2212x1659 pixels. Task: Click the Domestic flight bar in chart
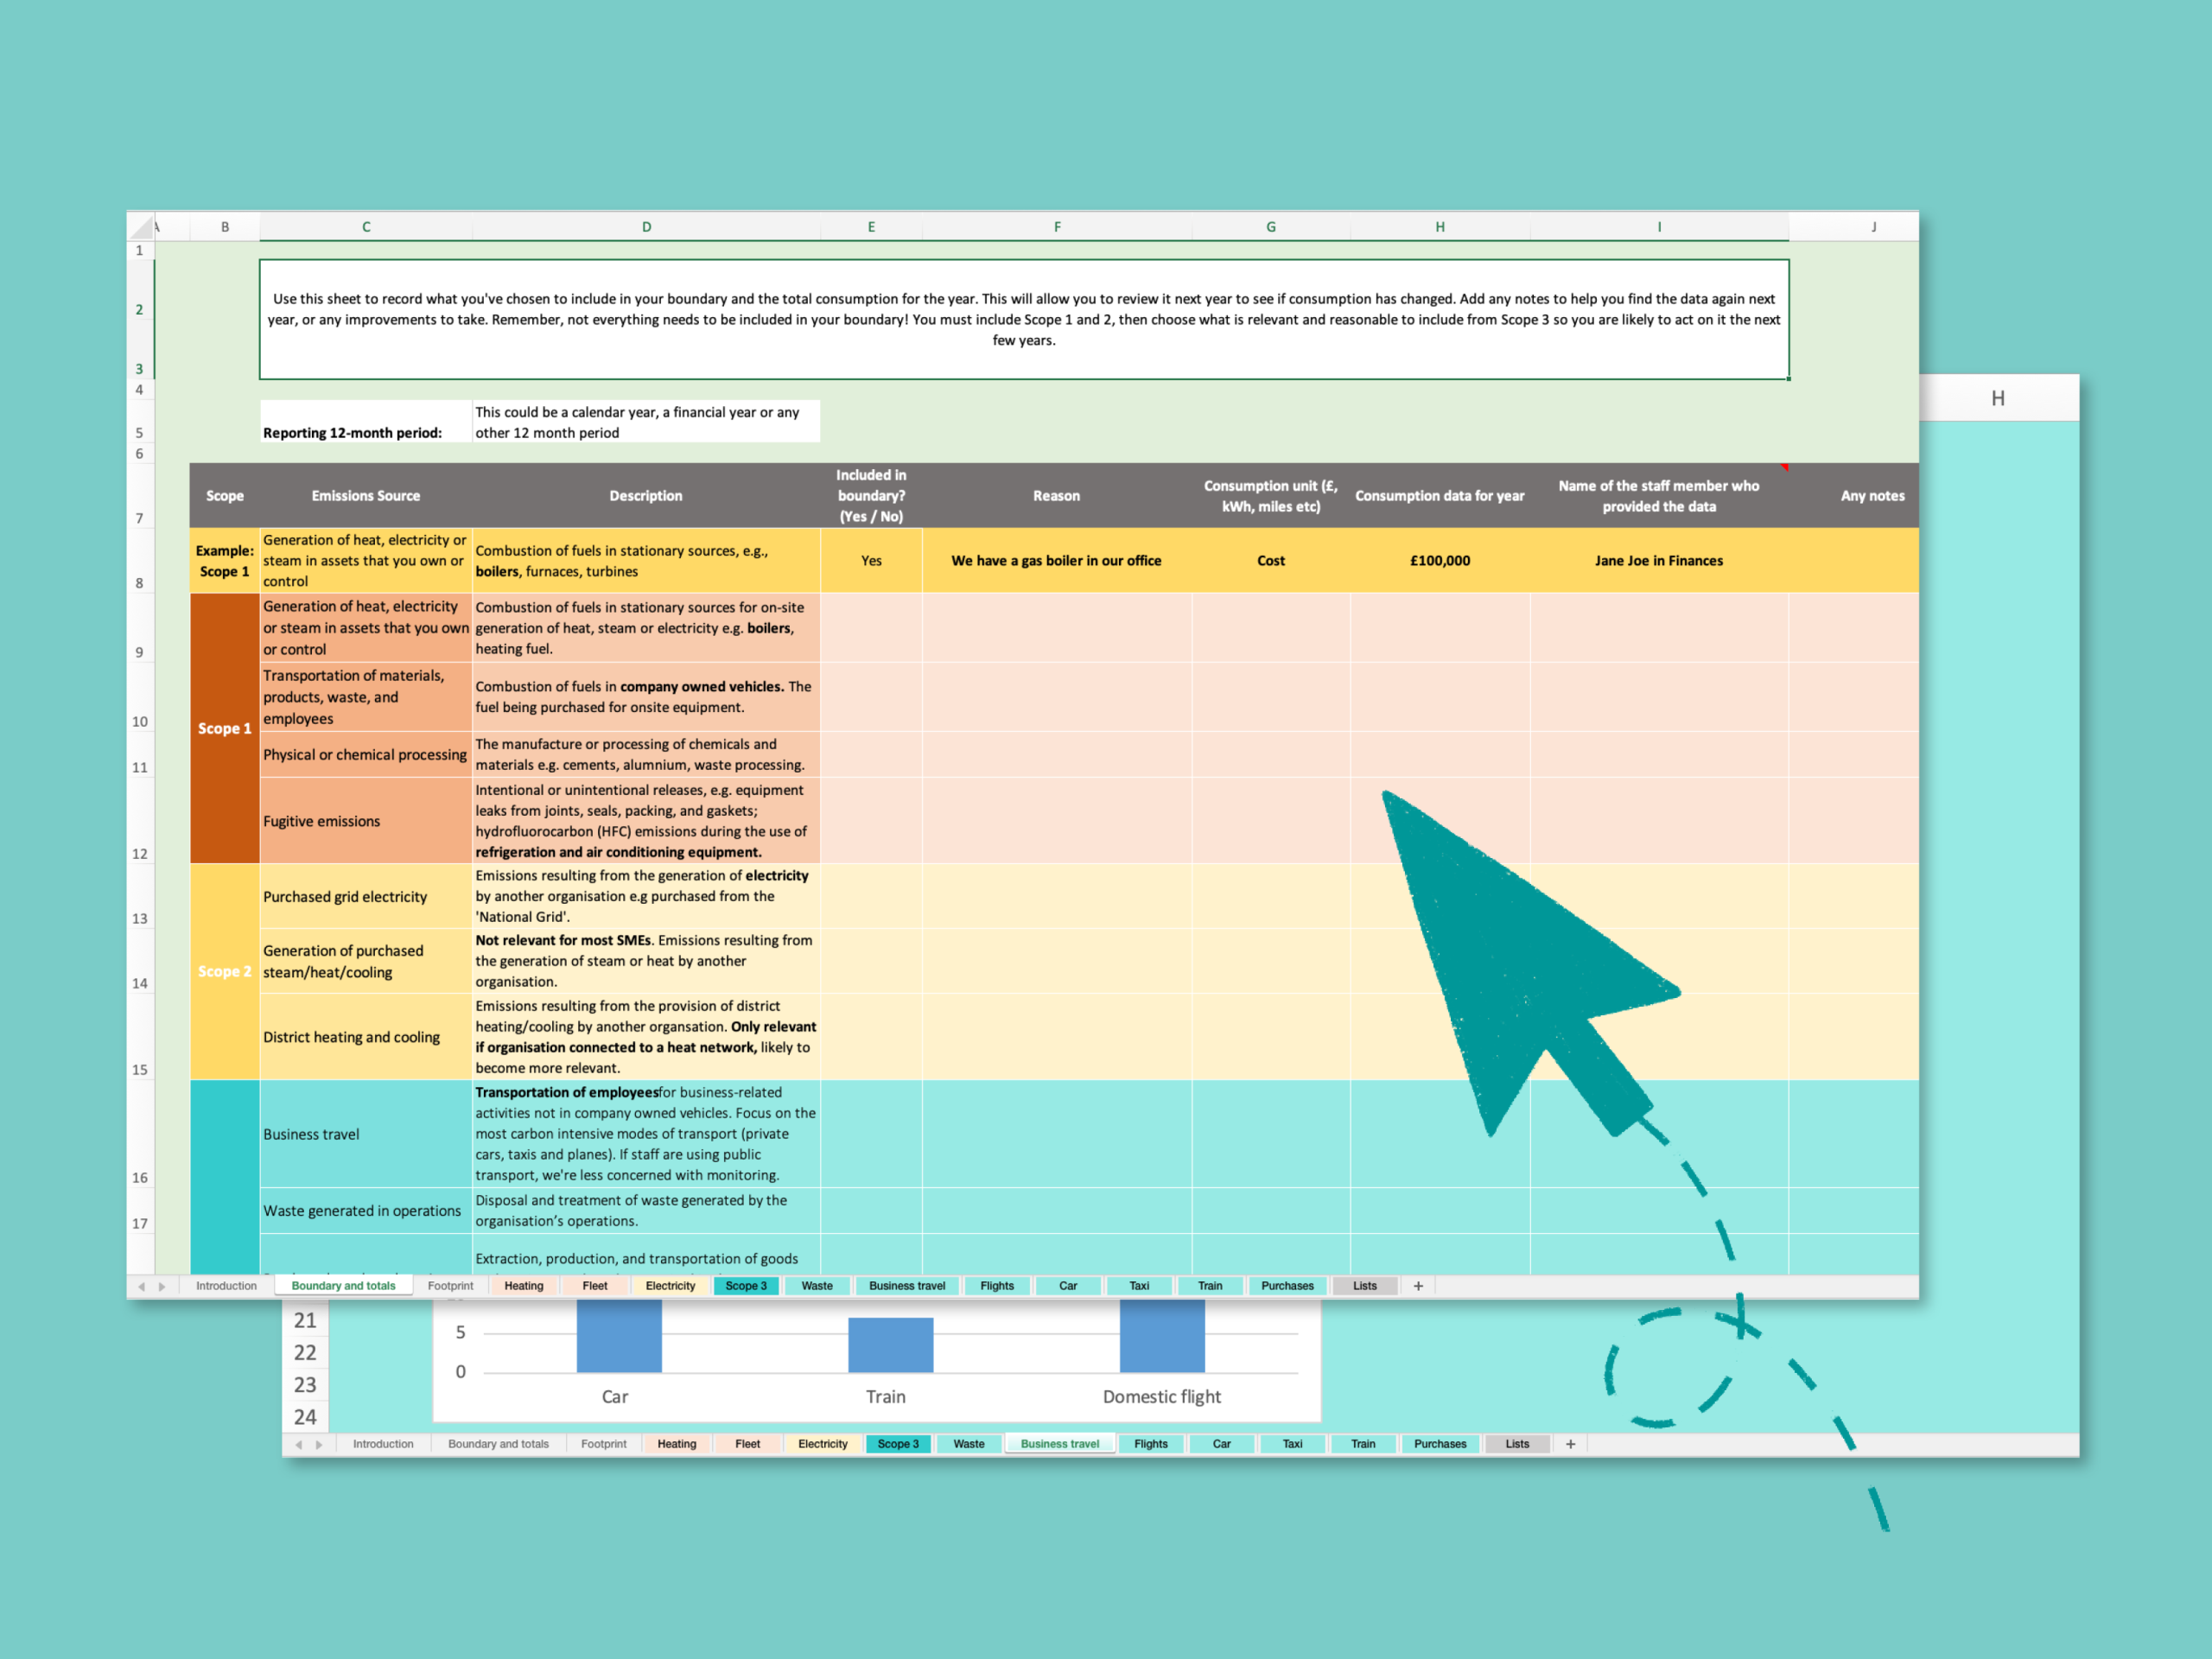pos(1162,1336)
